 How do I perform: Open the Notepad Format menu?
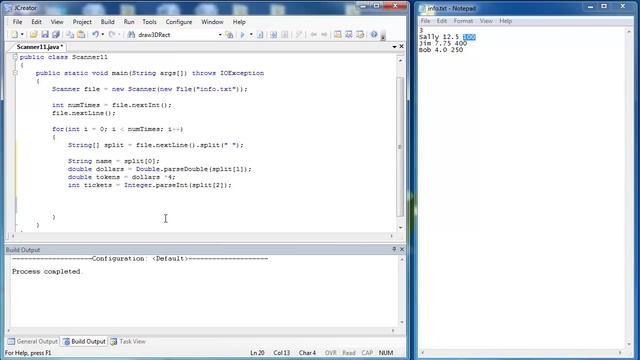pos(463,21)
